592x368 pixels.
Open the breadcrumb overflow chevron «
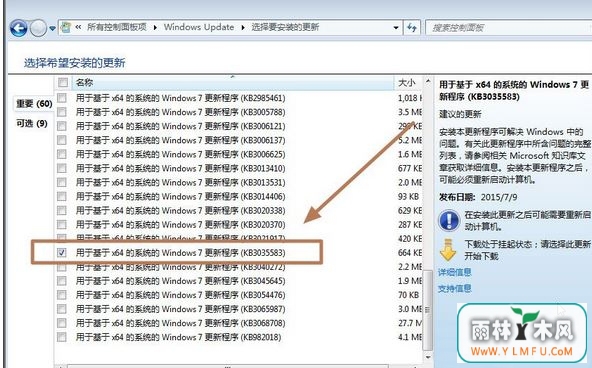tap(78, 27)
